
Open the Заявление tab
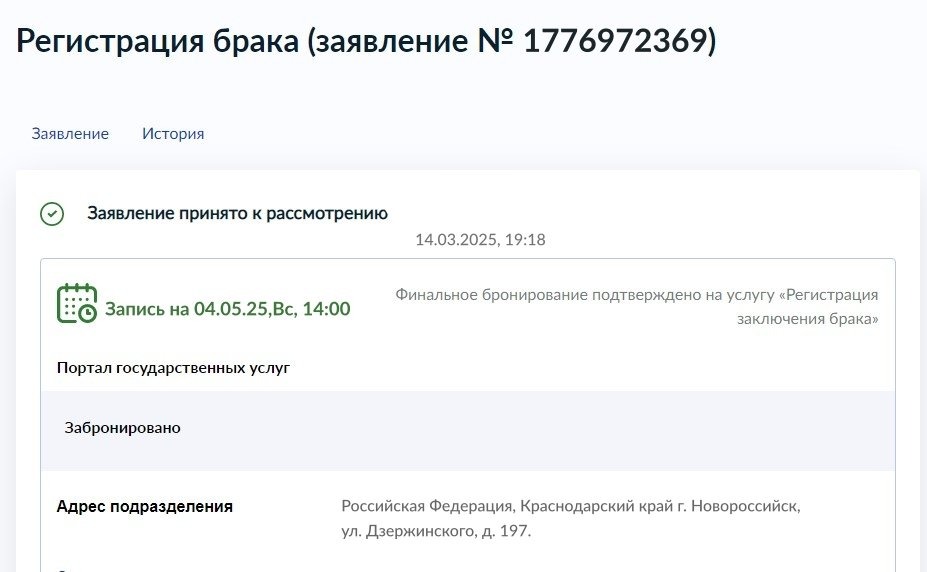70,134
